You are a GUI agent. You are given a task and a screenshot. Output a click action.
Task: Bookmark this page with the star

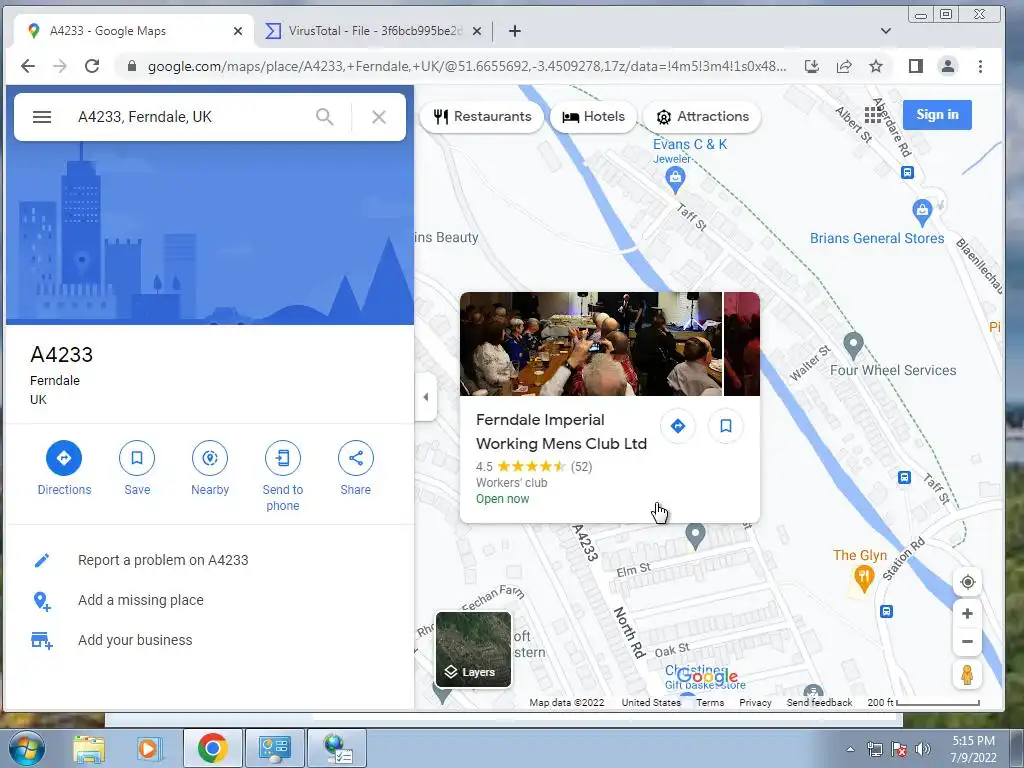(876, 66)
